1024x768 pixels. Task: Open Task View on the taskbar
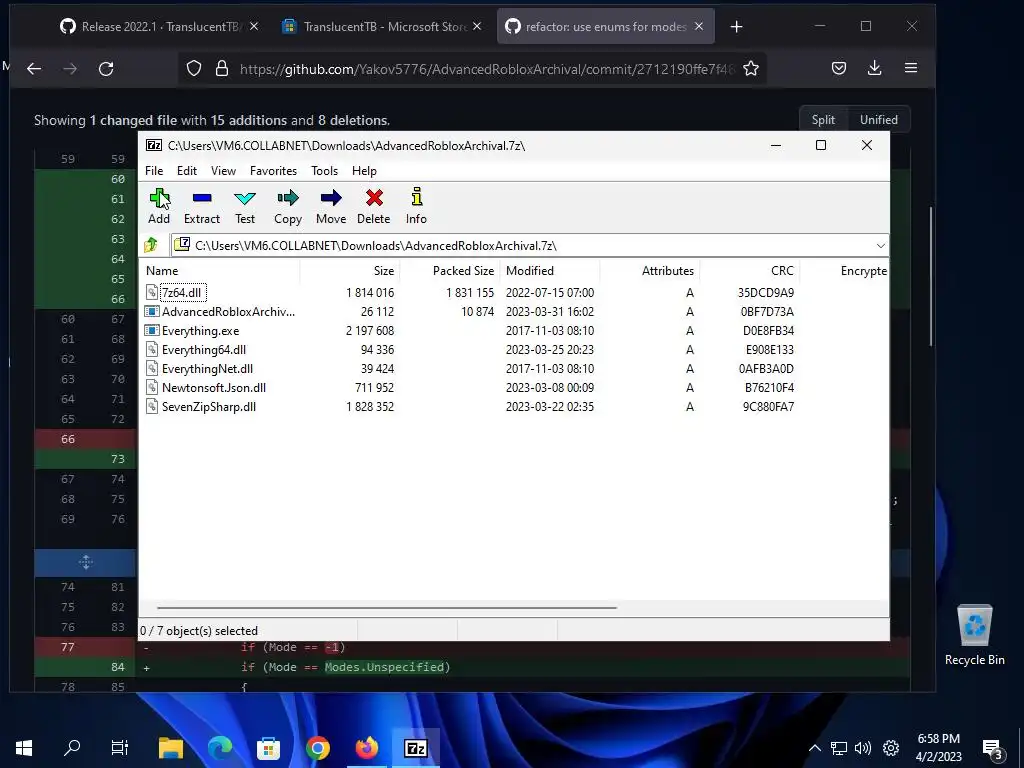click(x=120, y=747)
